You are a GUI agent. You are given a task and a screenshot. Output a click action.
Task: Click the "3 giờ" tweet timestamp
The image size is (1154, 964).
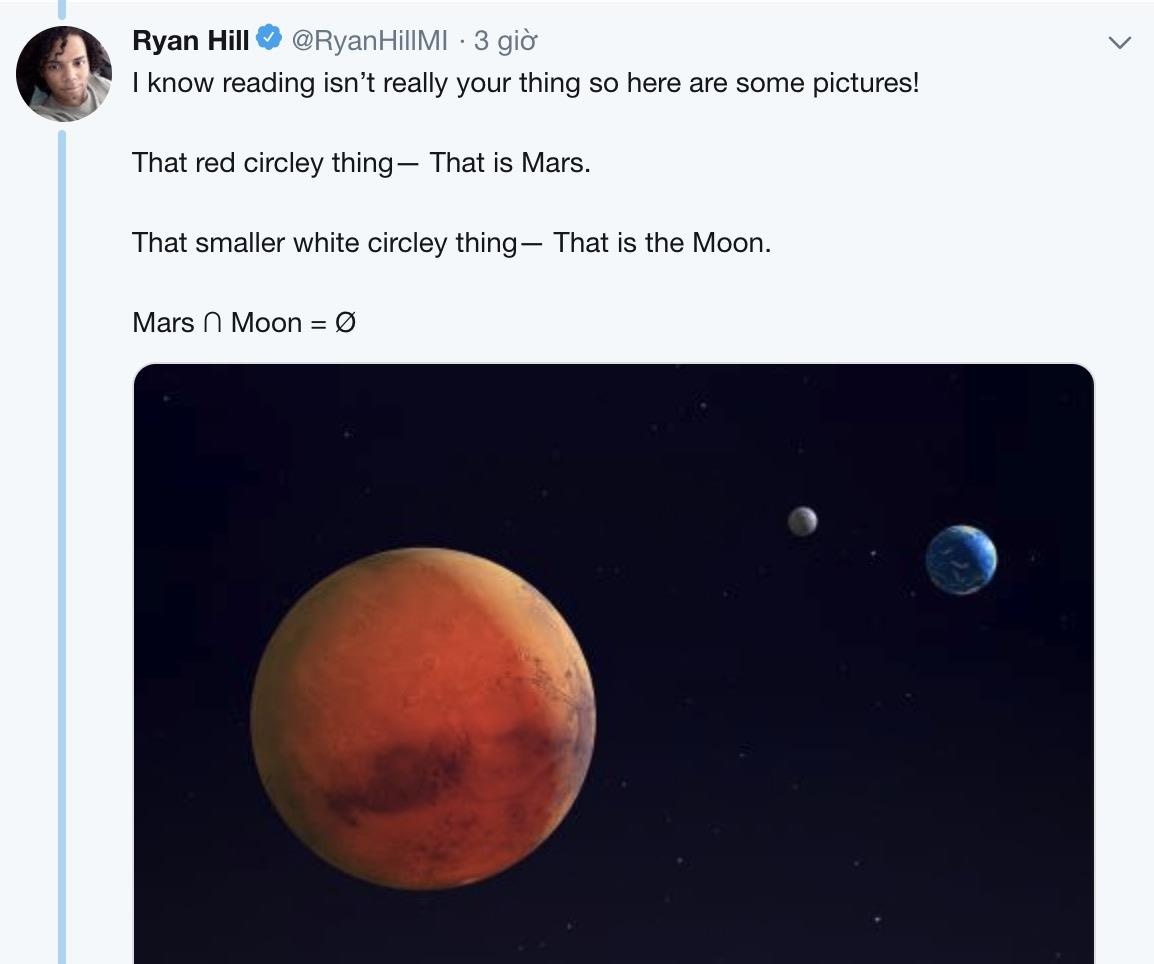[x=505, y=41]
